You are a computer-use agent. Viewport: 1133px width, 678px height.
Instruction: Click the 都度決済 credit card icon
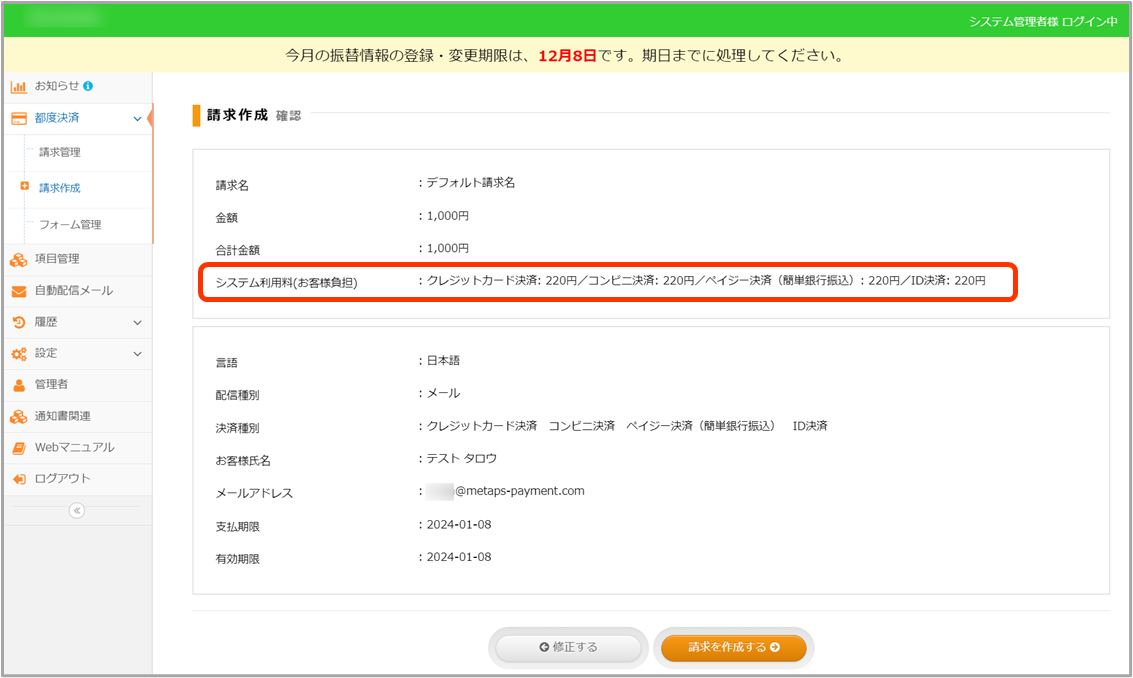click(18, 118)
